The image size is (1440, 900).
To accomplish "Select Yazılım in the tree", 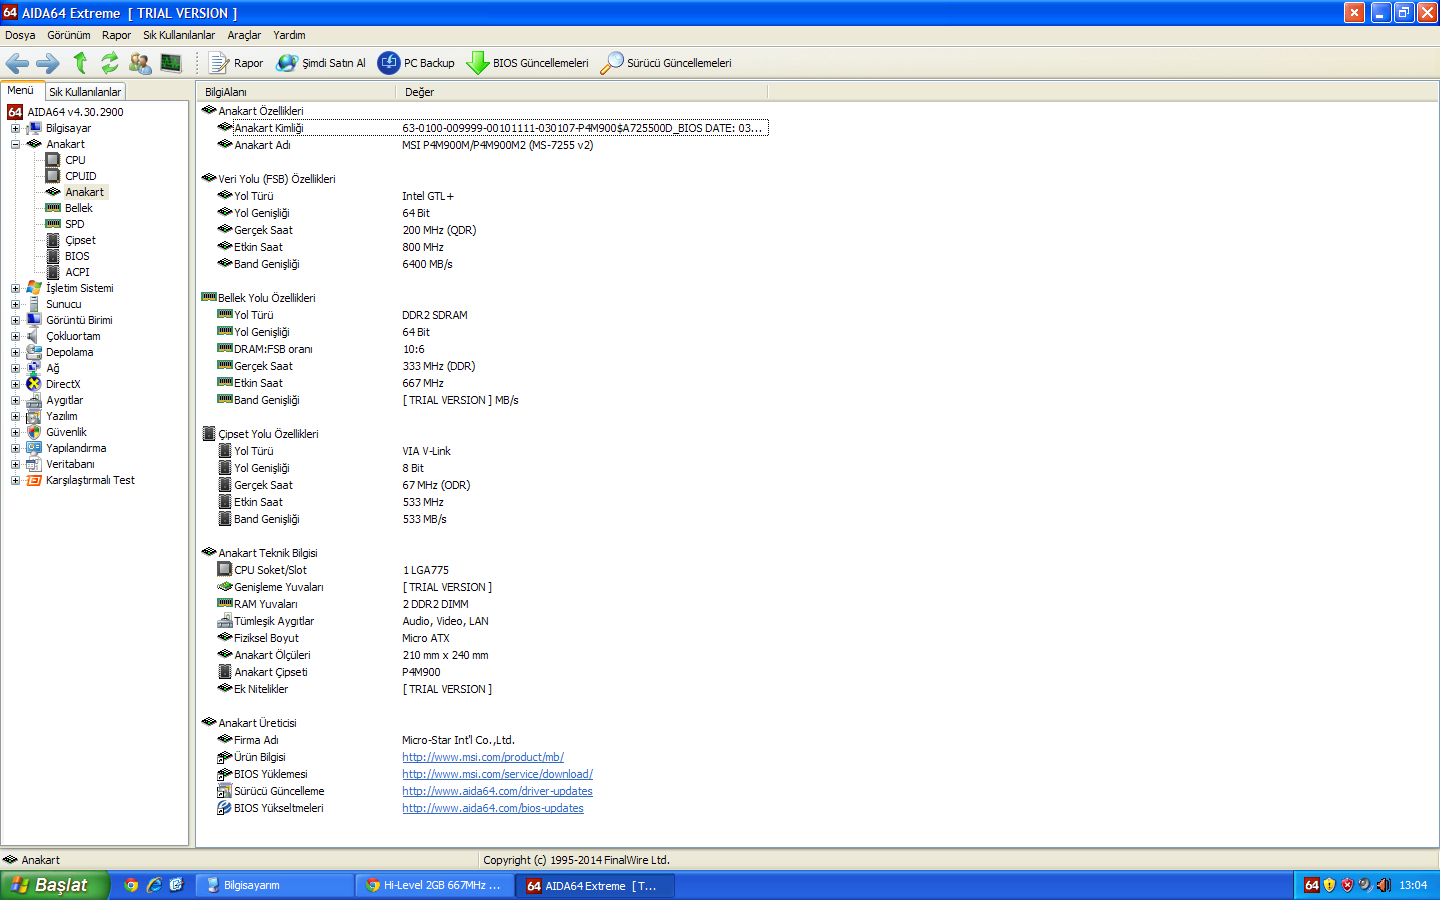I will (x=61, y=416).
